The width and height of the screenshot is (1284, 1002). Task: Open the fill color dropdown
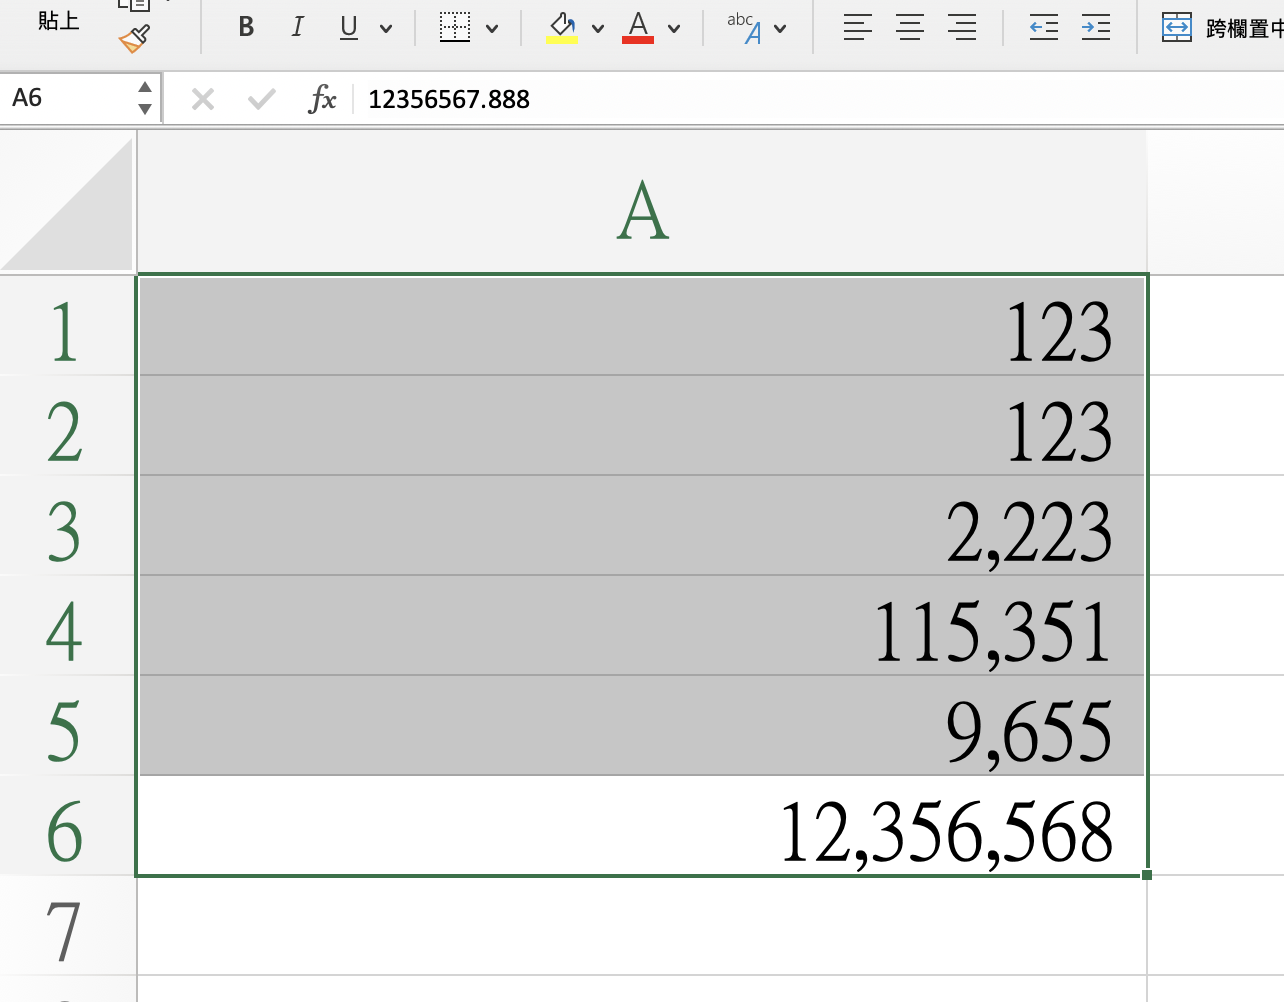597,29
